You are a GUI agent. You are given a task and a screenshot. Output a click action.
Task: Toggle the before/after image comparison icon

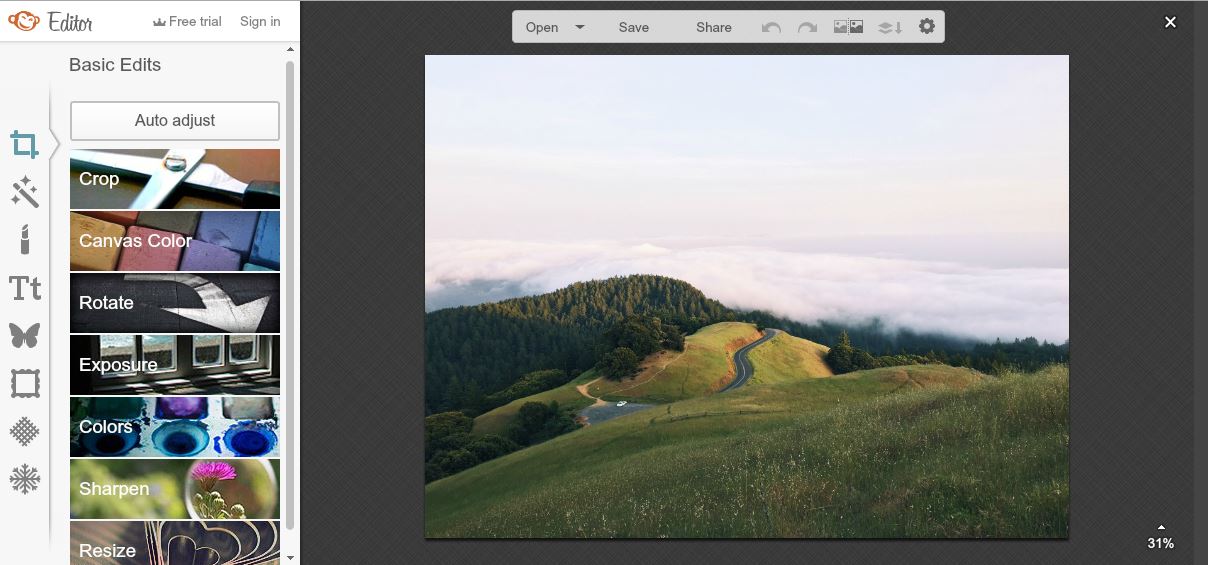click(x=848, y=27)
